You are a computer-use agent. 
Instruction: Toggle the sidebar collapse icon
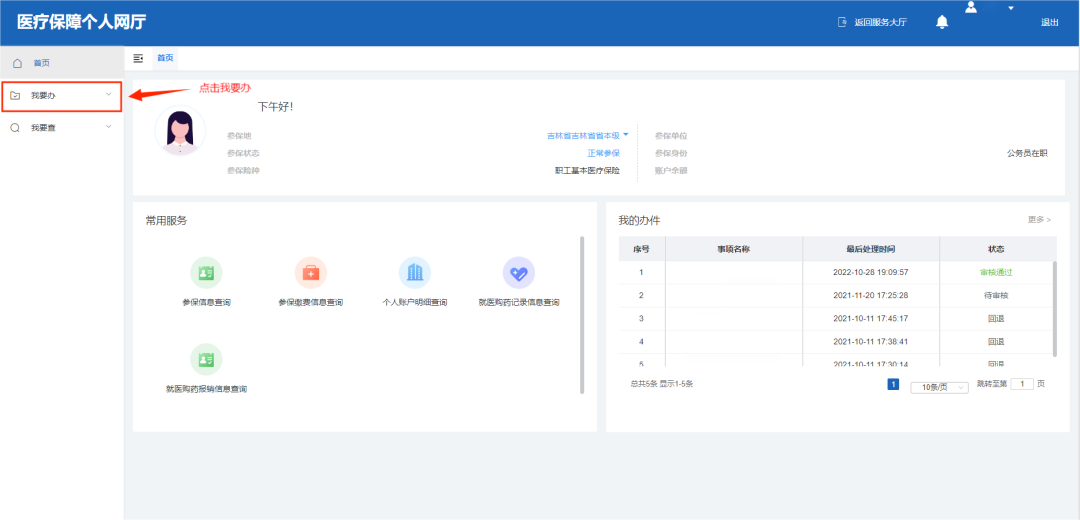138,59
